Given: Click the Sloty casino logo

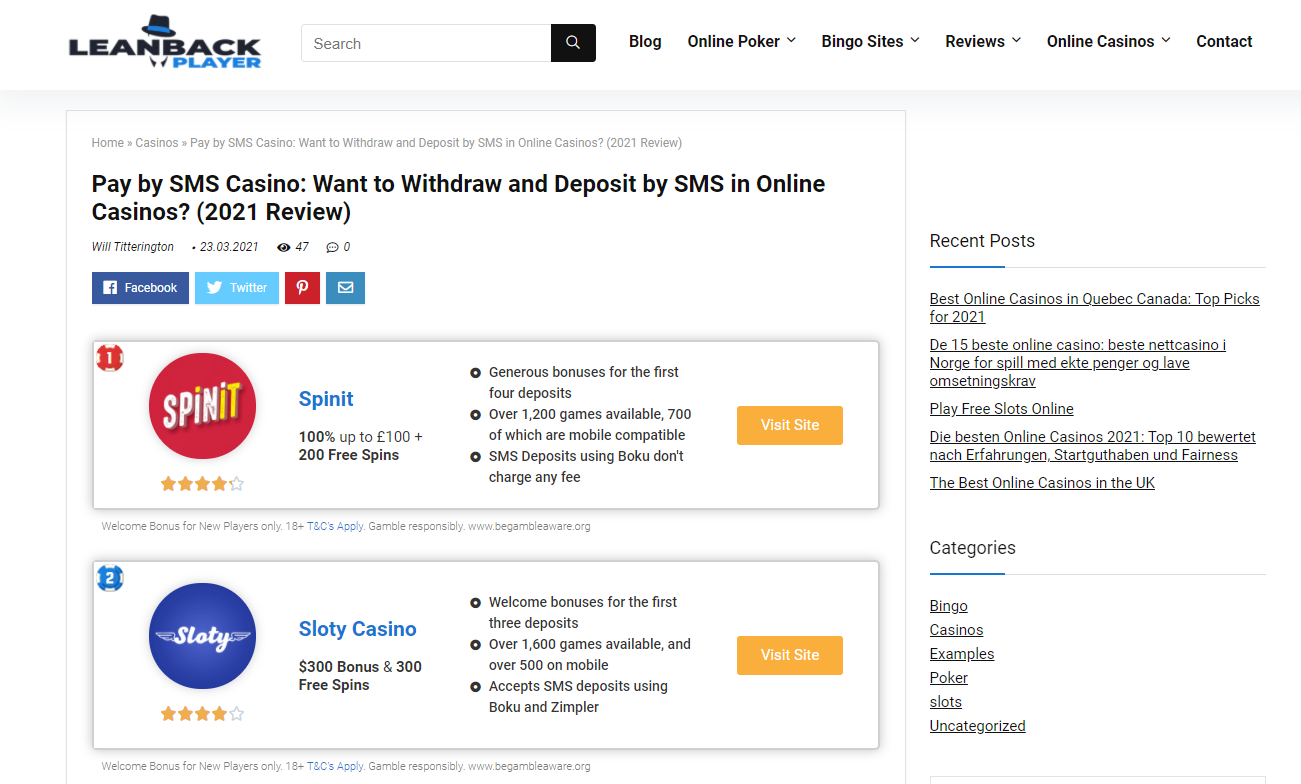Looking at the screenshot, I should click(x=202, y=636).
